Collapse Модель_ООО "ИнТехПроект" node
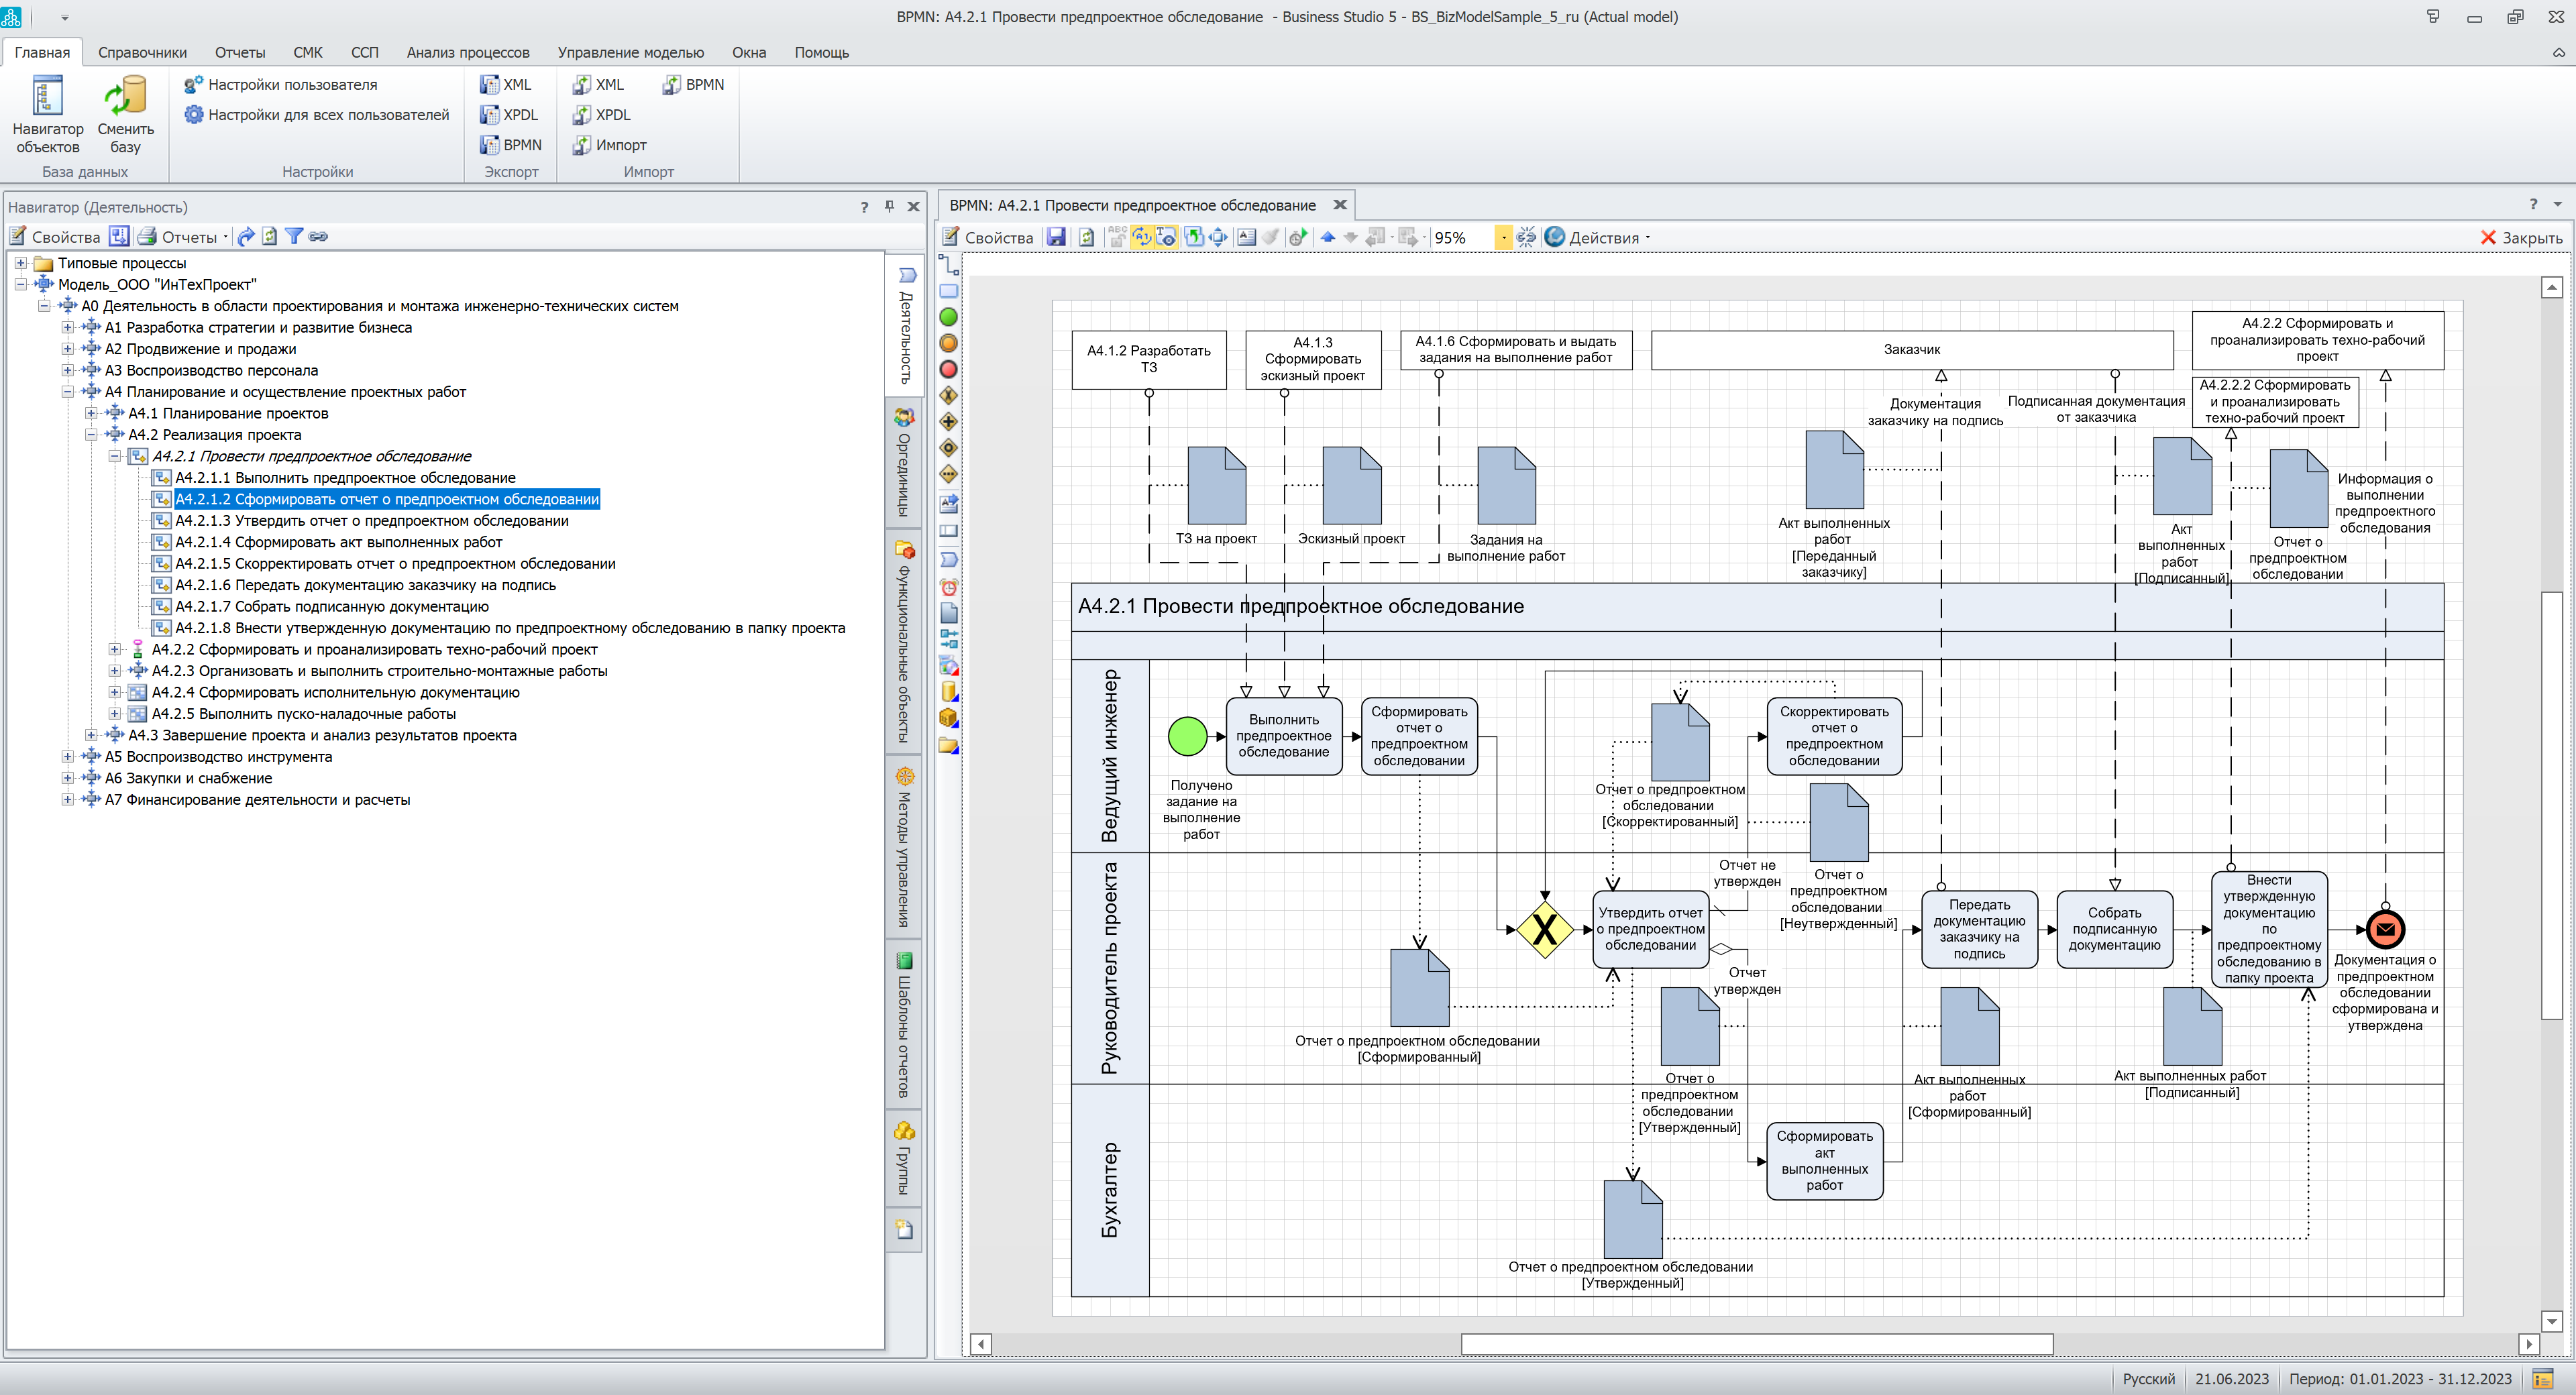 coord(20,284)
